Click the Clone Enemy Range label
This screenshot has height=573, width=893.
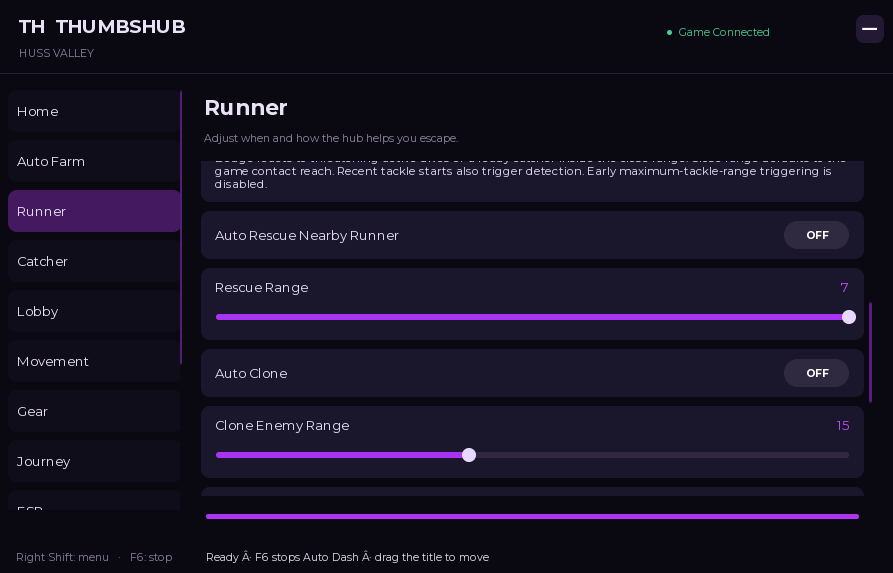pos(282,425)
